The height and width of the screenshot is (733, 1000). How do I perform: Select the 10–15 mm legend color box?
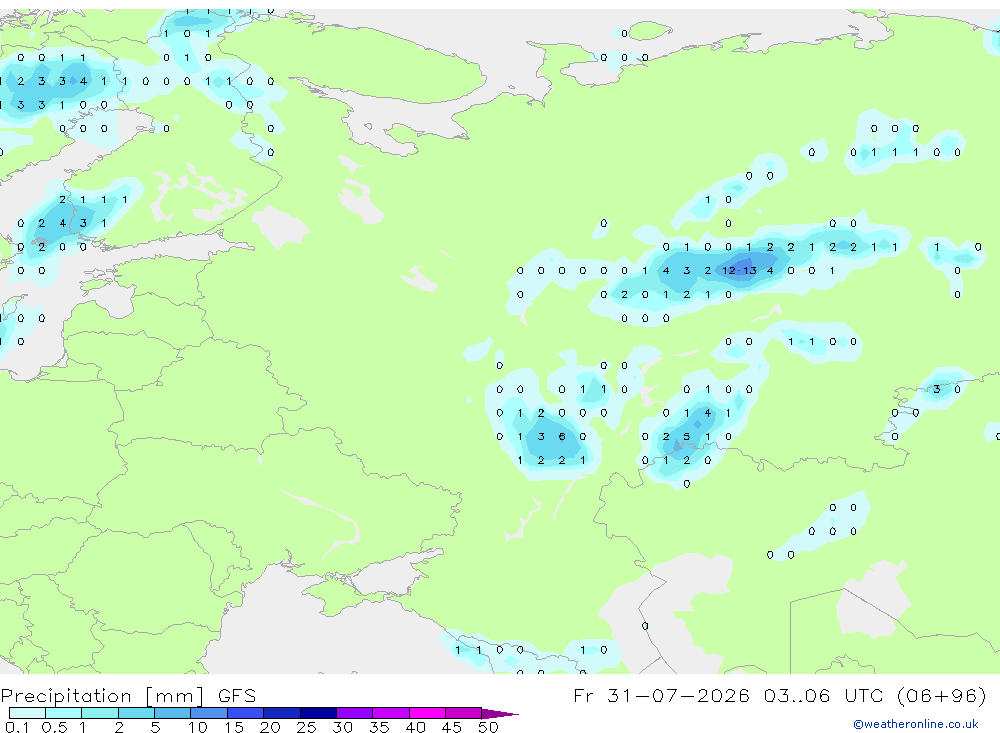tap(209, 713)
